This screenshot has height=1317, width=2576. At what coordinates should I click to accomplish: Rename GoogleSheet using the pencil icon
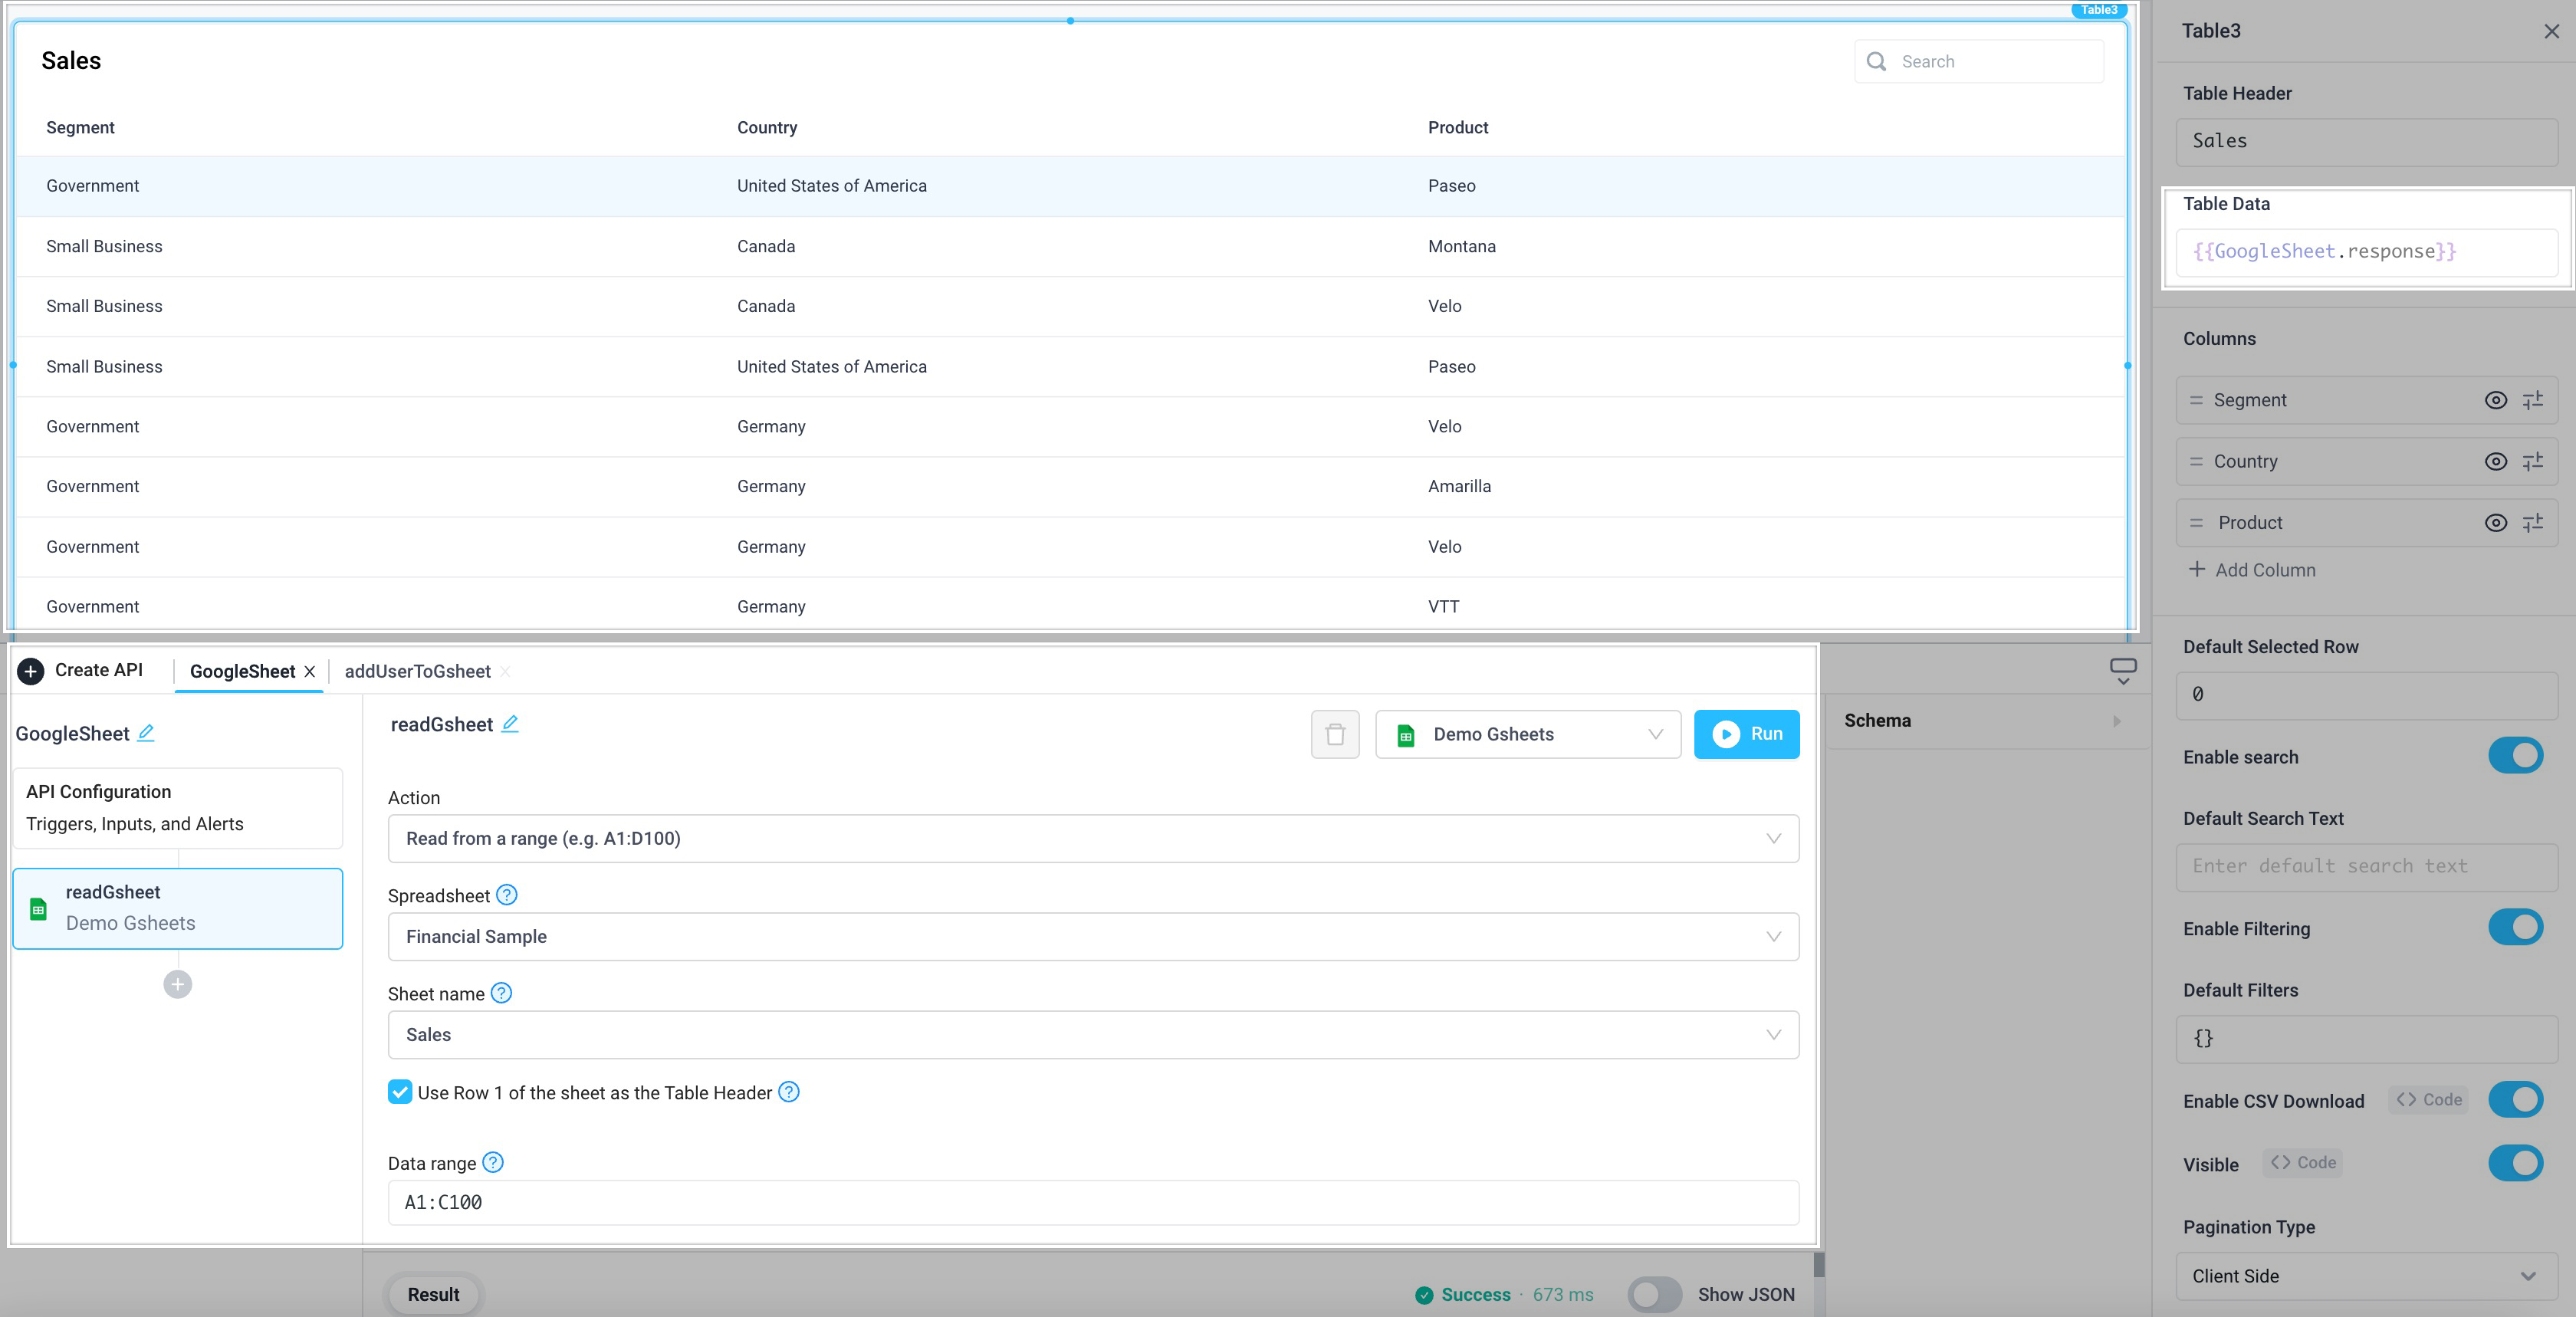pyautogui.click(x=146, y=733)
